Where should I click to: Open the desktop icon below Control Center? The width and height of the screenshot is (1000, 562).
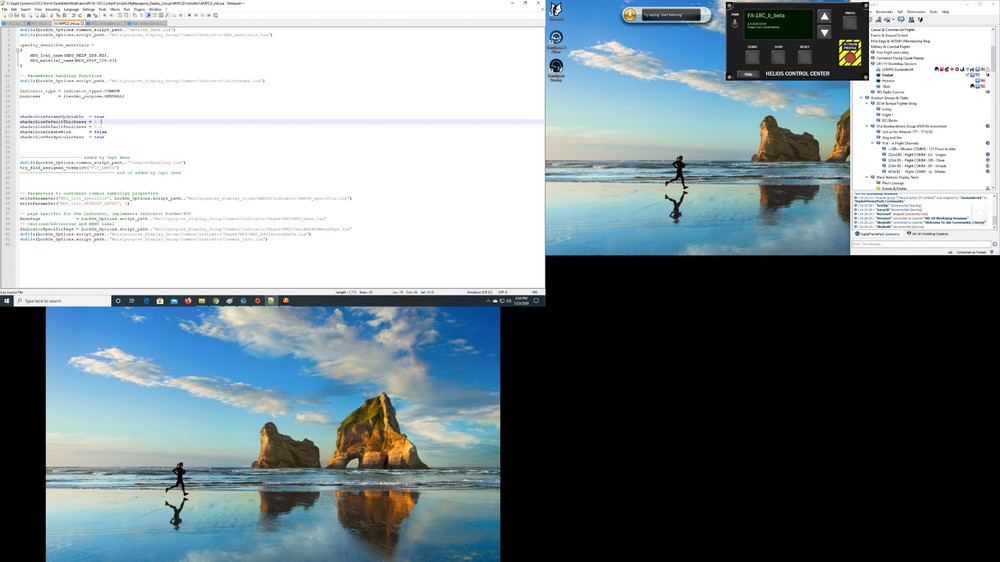pos(556,41)
